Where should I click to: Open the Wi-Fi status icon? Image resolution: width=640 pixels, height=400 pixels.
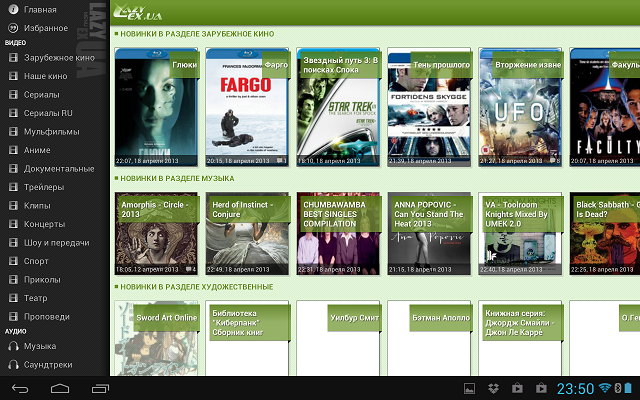point(605,388)
